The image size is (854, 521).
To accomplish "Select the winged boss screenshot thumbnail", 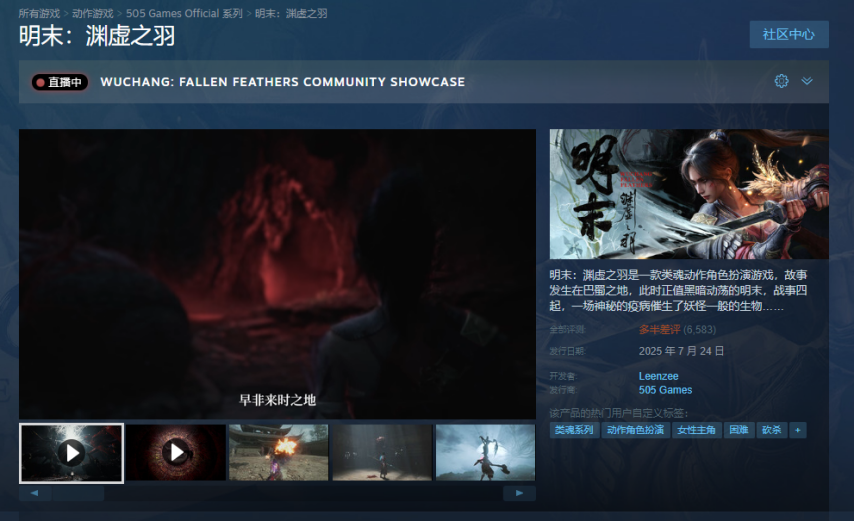I will [x=485, y=452].
